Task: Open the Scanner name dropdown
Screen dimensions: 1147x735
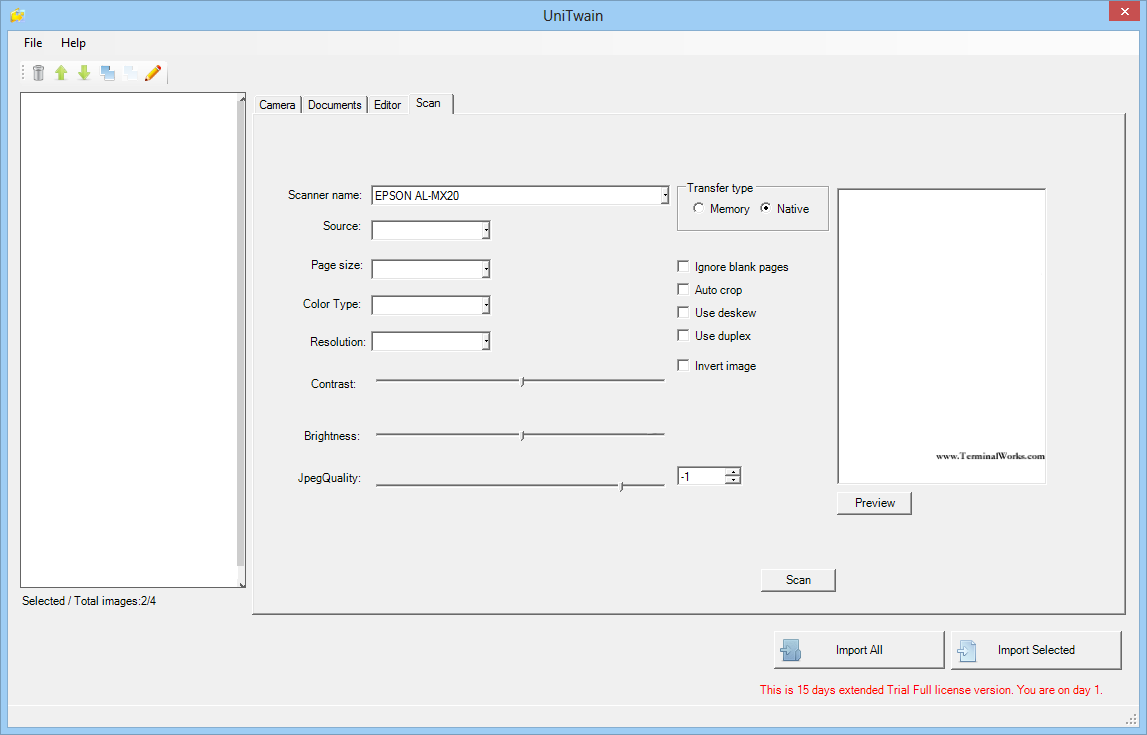Action: (x=664, y=195)
